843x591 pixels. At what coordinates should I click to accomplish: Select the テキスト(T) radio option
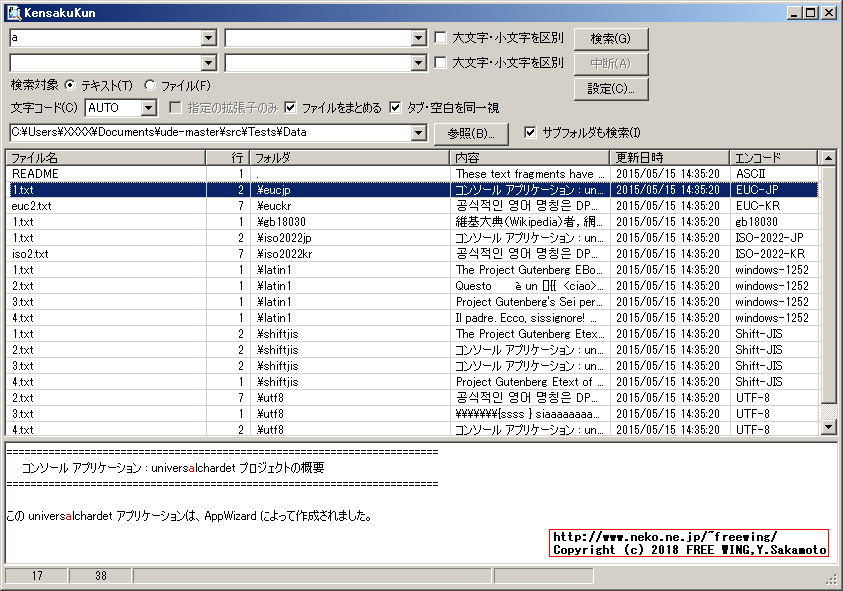(x=70, y=85)
